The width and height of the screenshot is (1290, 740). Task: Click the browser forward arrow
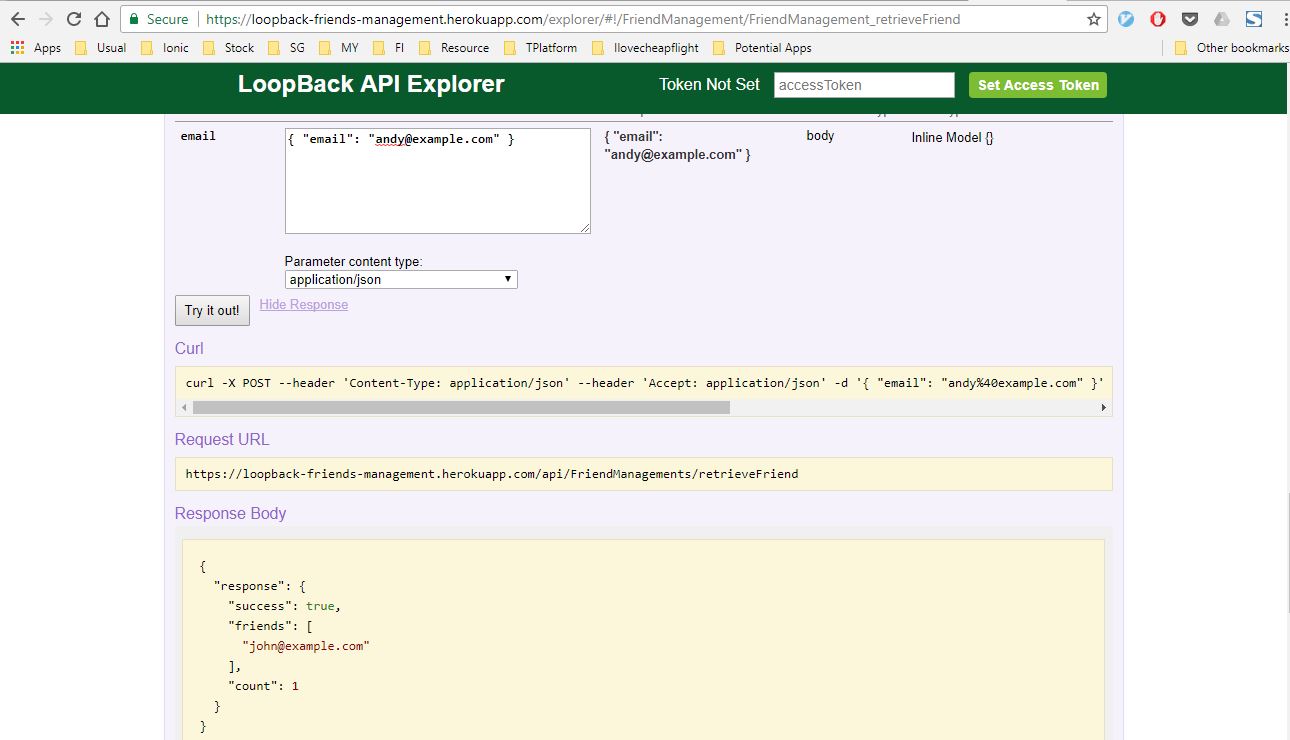click(x=46, y=19)
